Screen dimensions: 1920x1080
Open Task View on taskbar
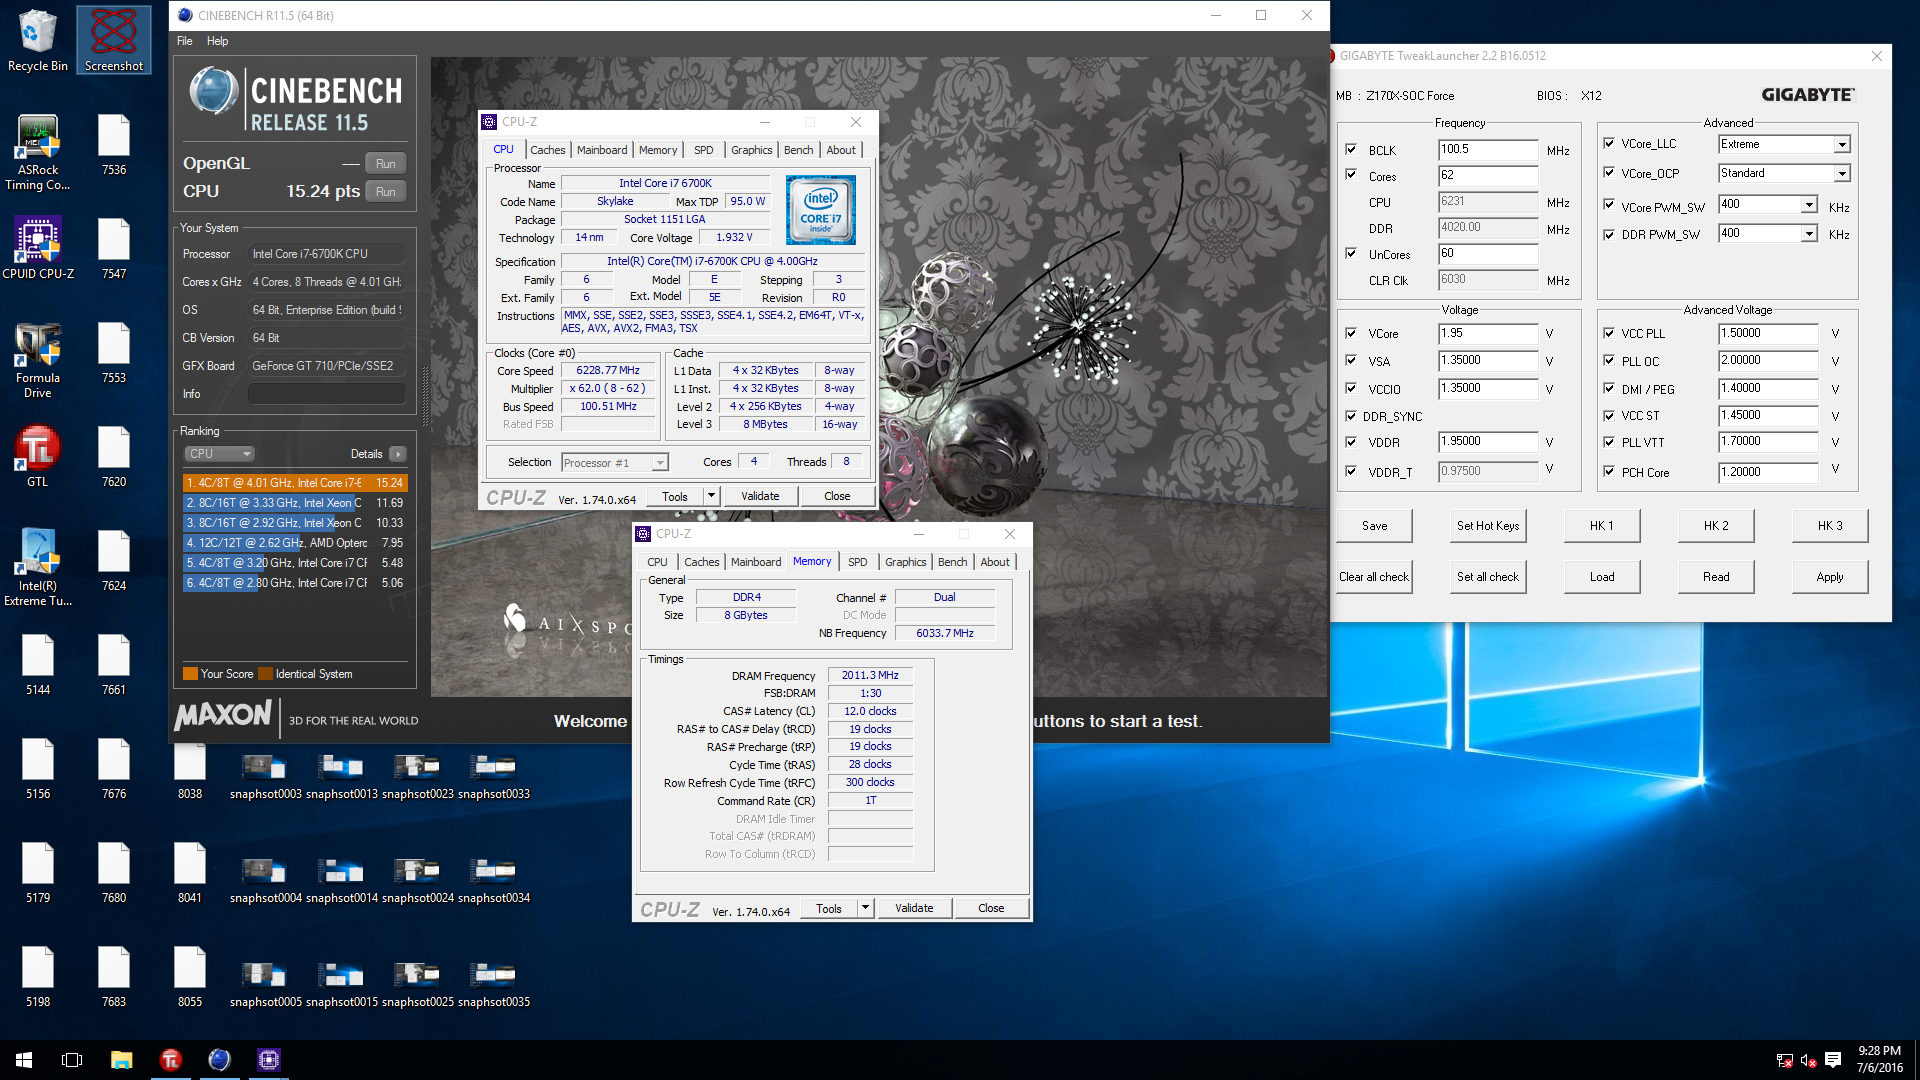[72, 1060]
